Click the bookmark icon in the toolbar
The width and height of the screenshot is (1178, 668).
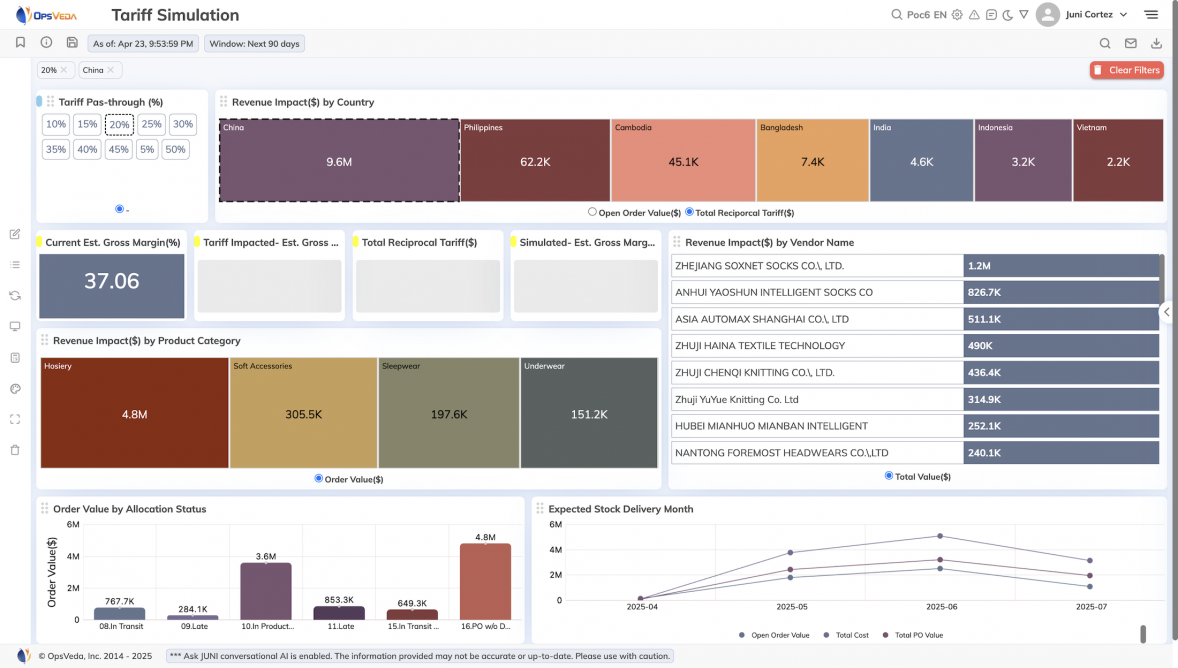tap(20, 43)
